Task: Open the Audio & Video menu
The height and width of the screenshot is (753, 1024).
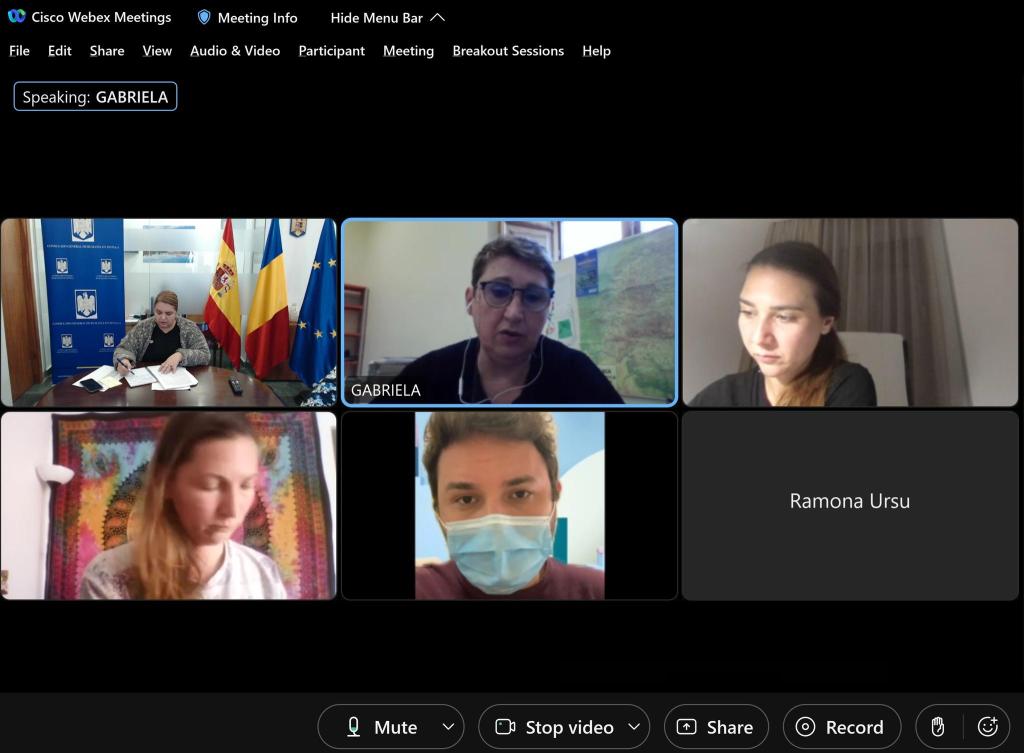Action: (x=235, y=50)
